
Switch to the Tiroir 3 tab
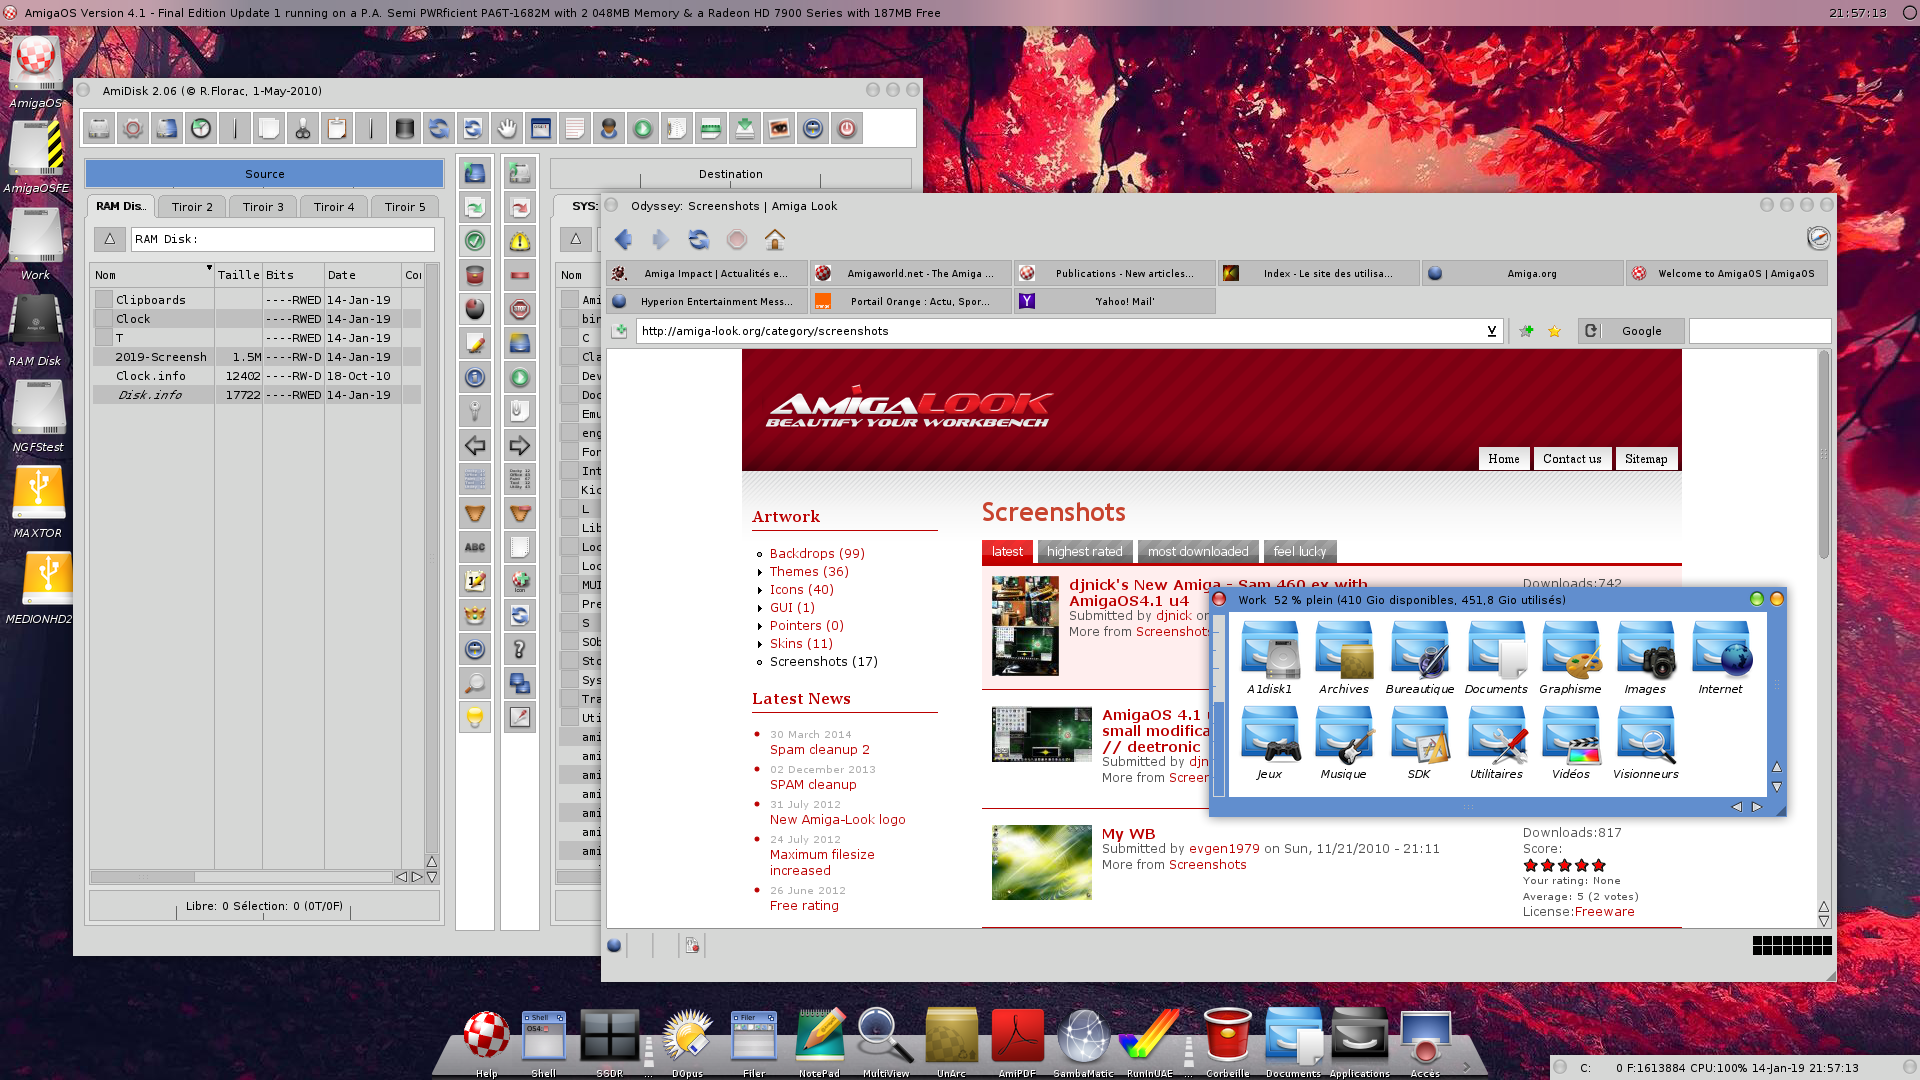point(263,206)
